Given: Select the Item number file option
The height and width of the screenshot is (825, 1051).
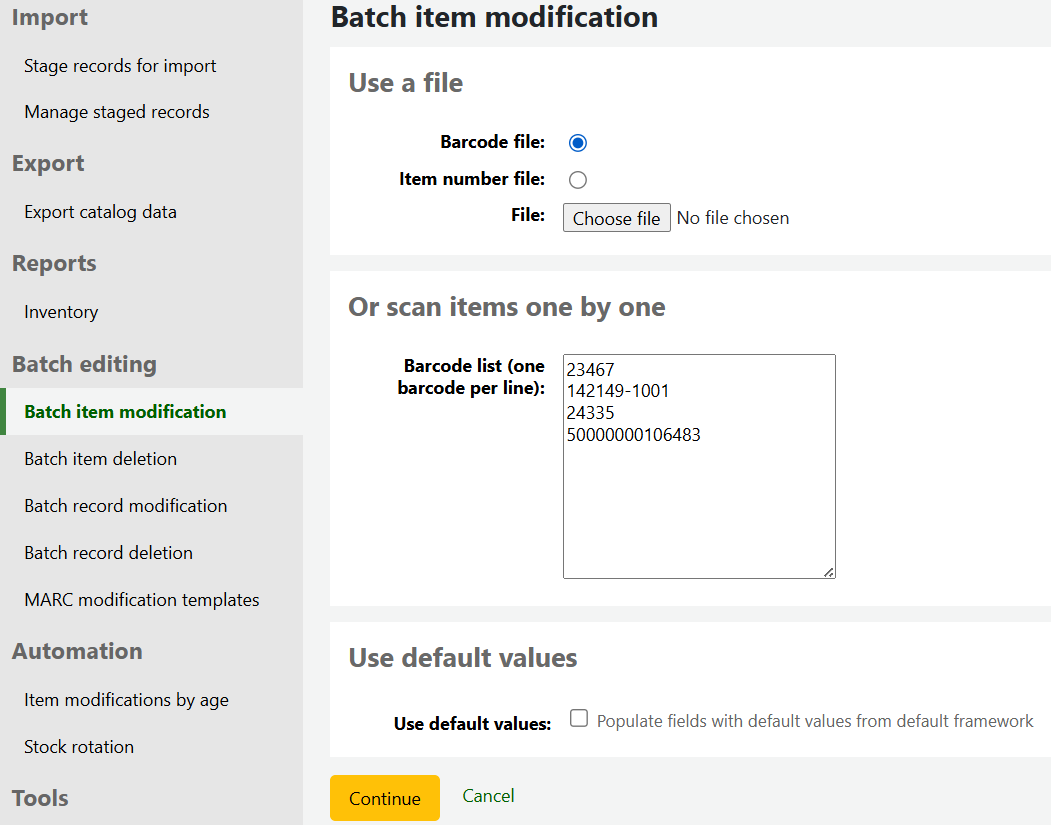Looking at the screenshot, I should coord(577,180).
